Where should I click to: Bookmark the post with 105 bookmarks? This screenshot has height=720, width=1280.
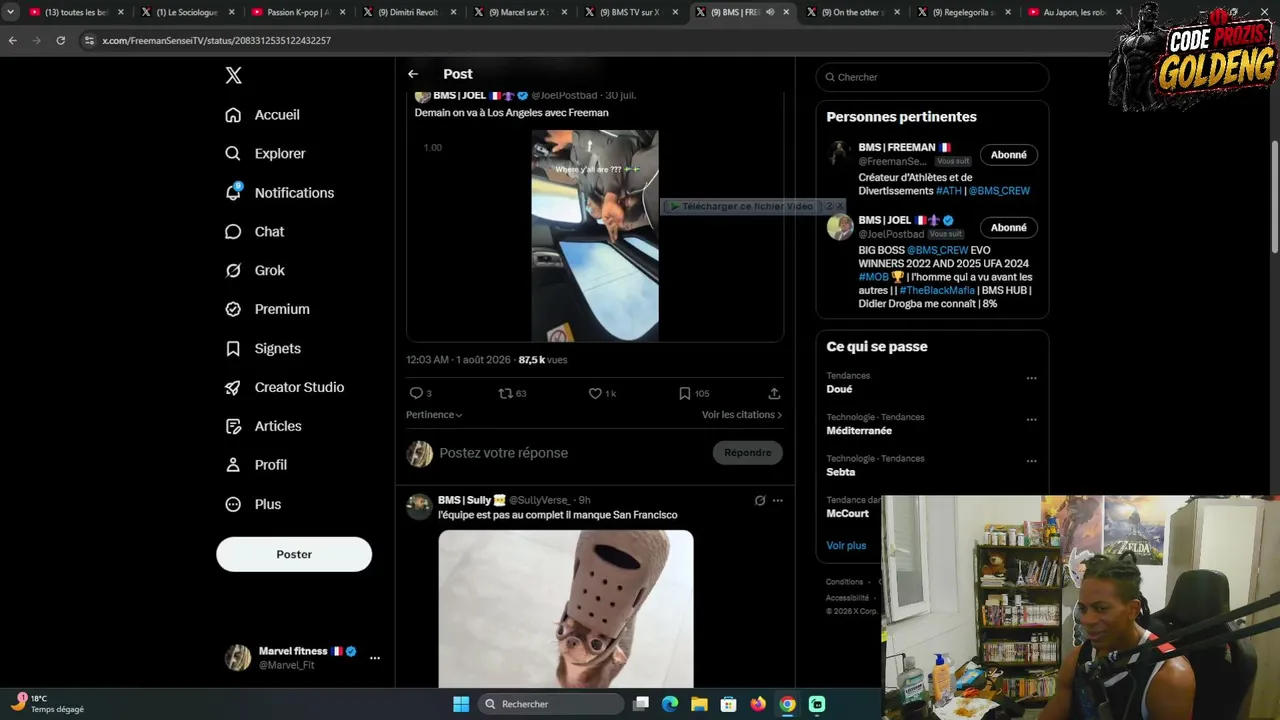pos(685,394)
